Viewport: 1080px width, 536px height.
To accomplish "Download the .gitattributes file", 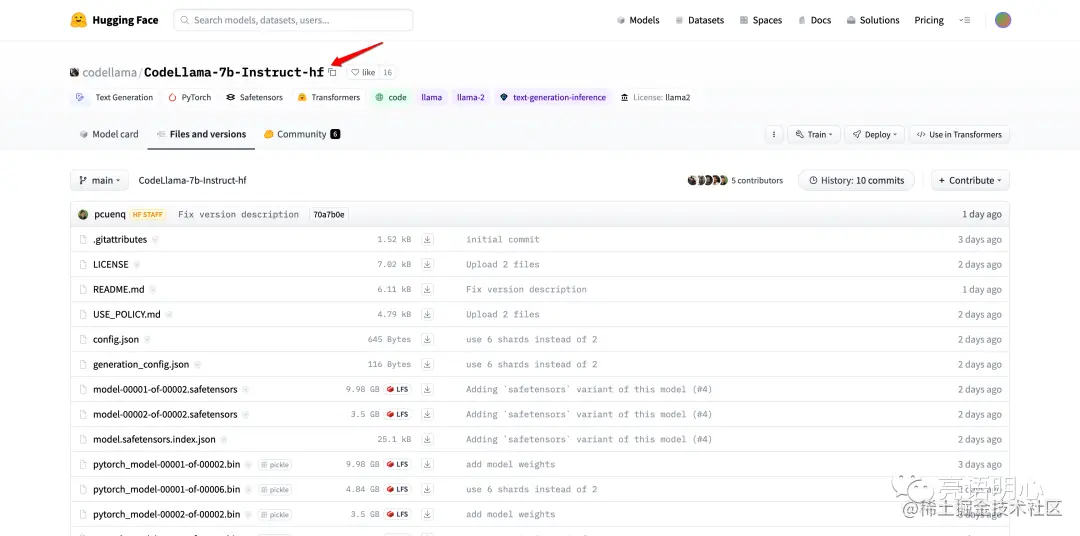I will click(427, 240).
